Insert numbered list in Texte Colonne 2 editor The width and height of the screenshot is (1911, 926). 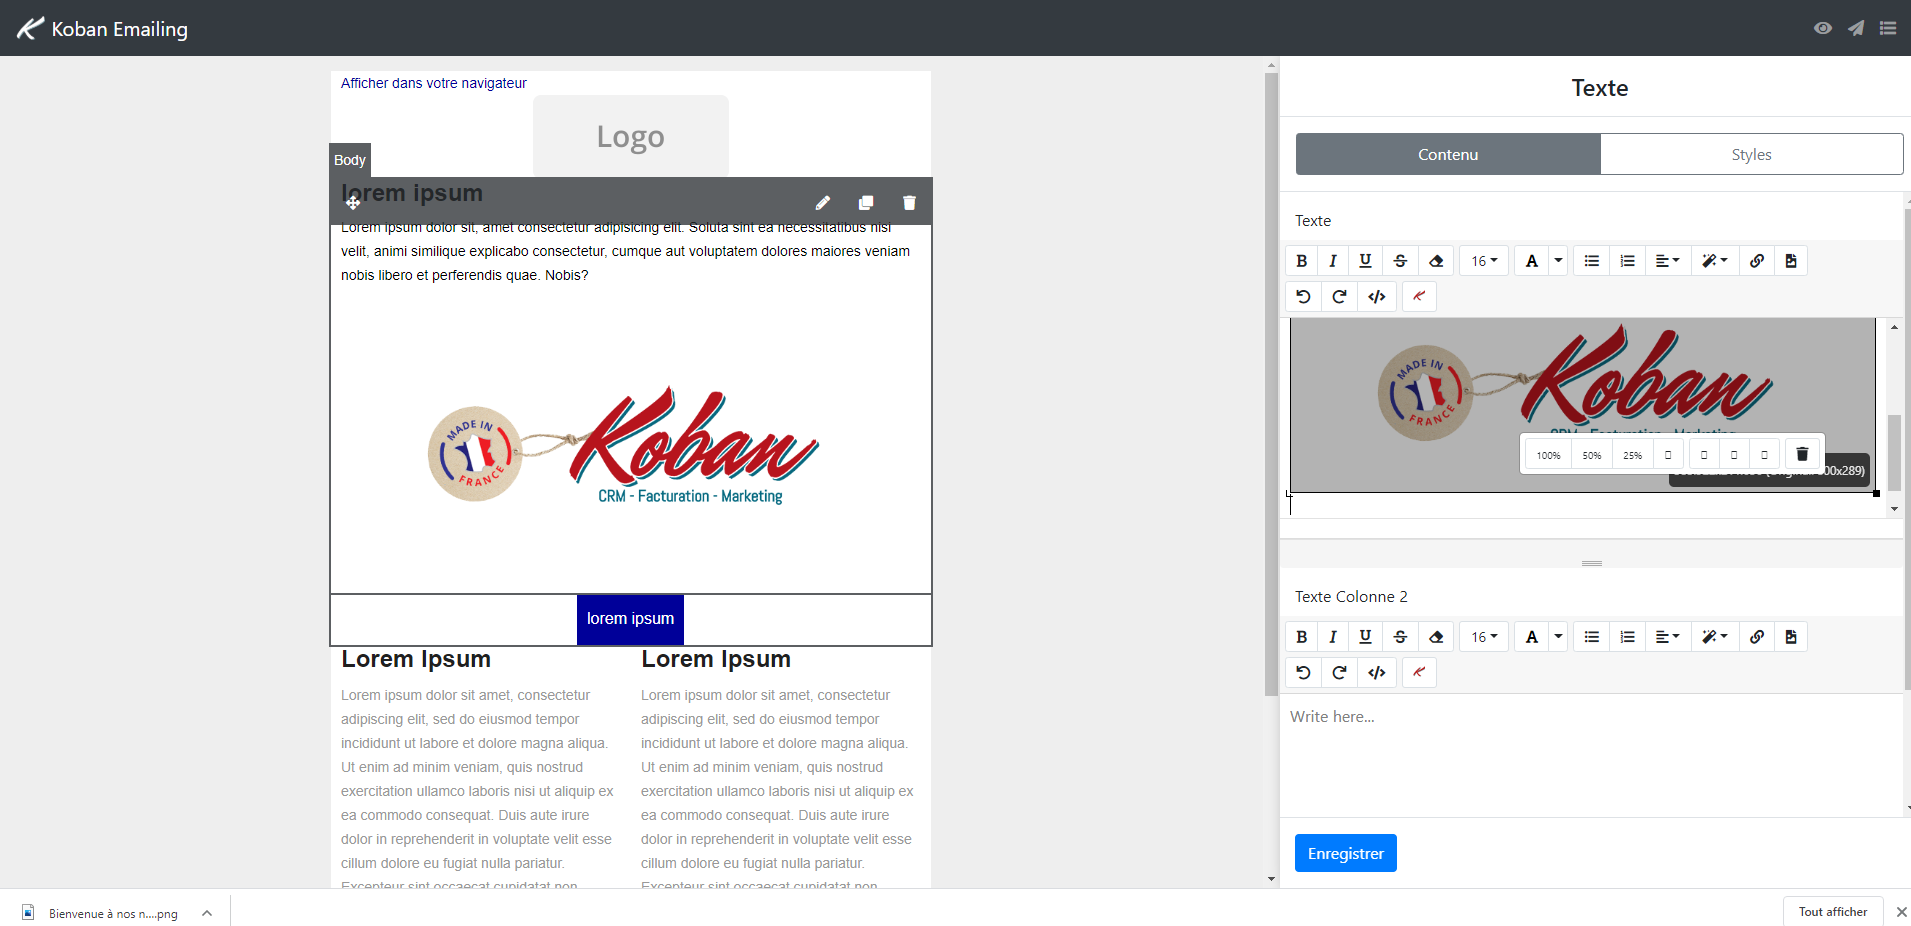tap(1628, 637)
